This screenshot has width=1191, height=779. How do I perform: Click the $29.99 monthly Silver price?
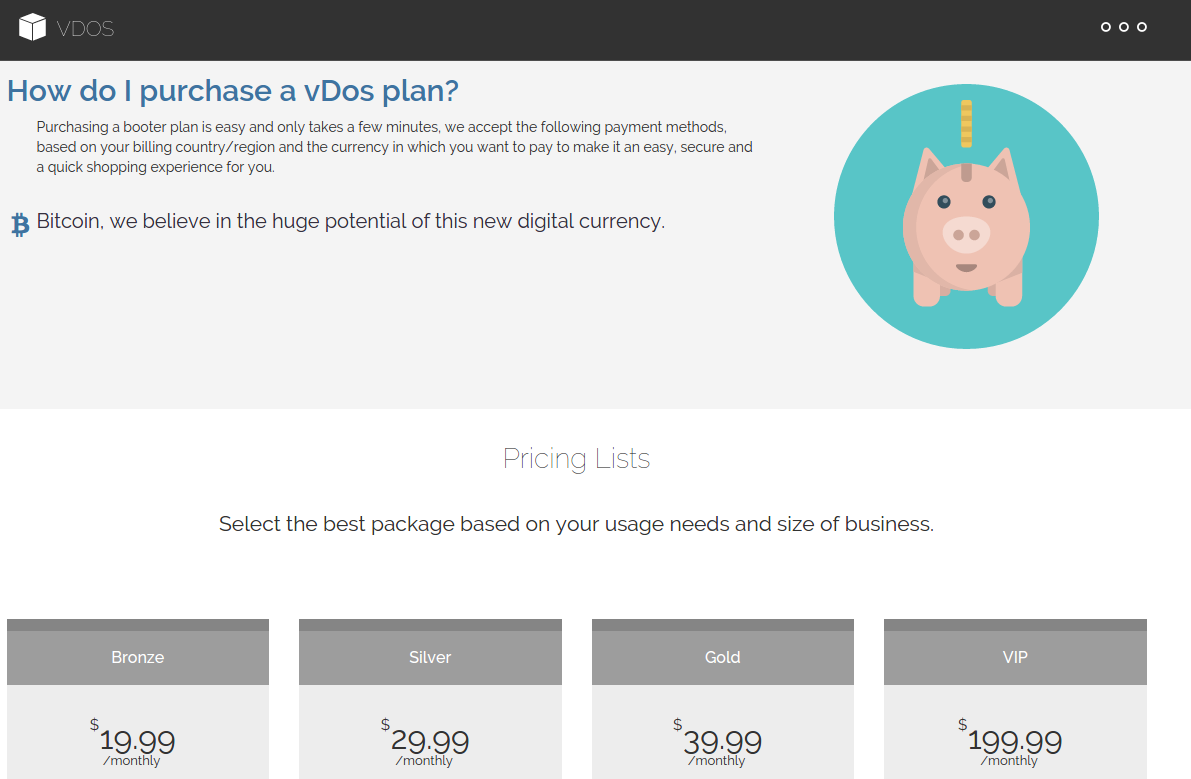[x=429, y=742]
